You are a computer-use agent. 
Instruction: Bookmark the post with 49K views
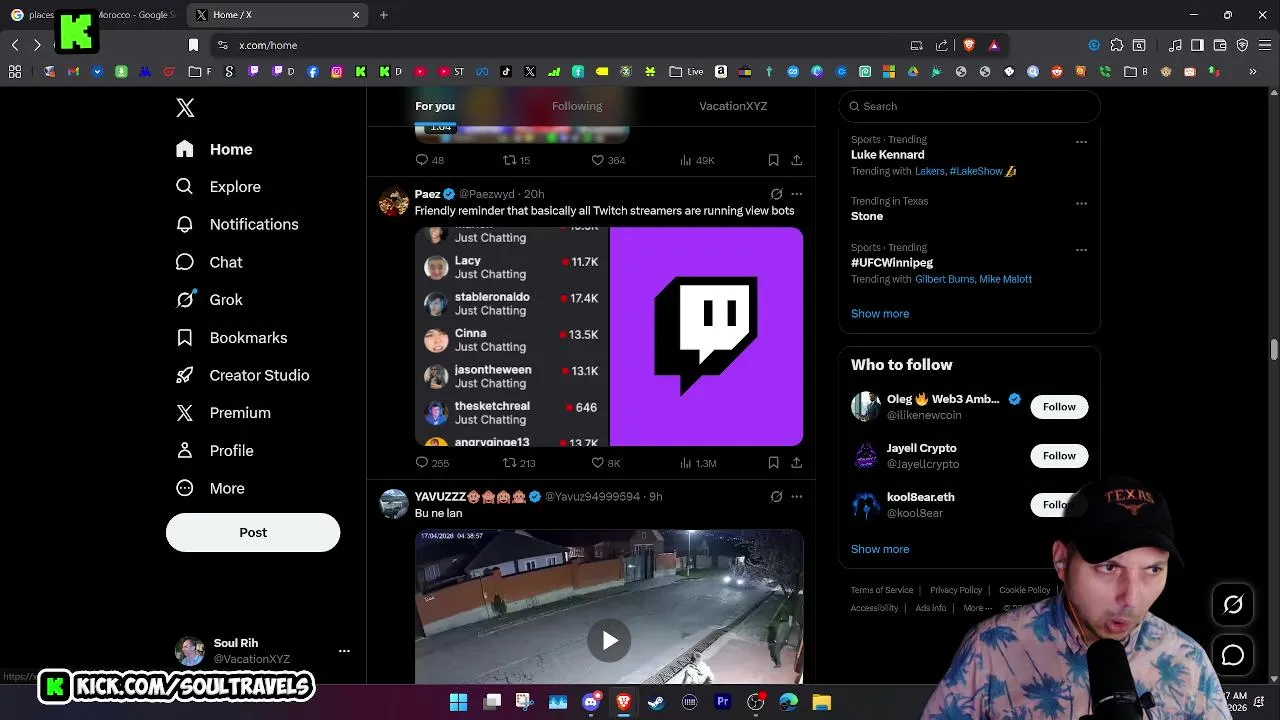[x=773, y=160]
